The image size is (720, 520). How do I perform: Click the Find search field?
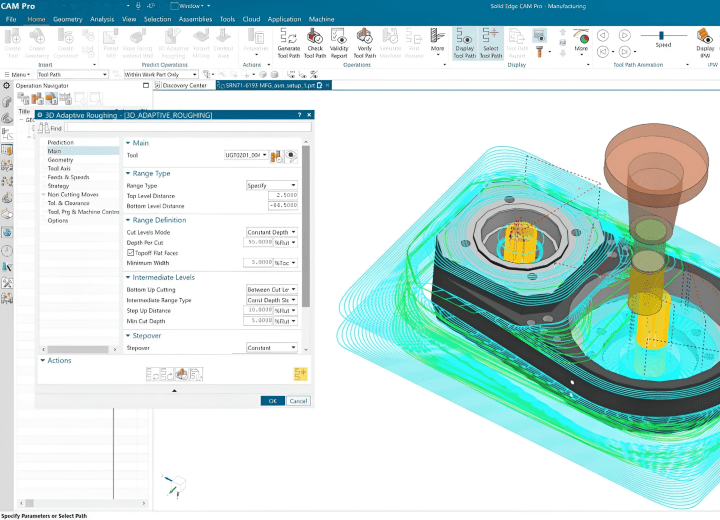pos(189,128)
